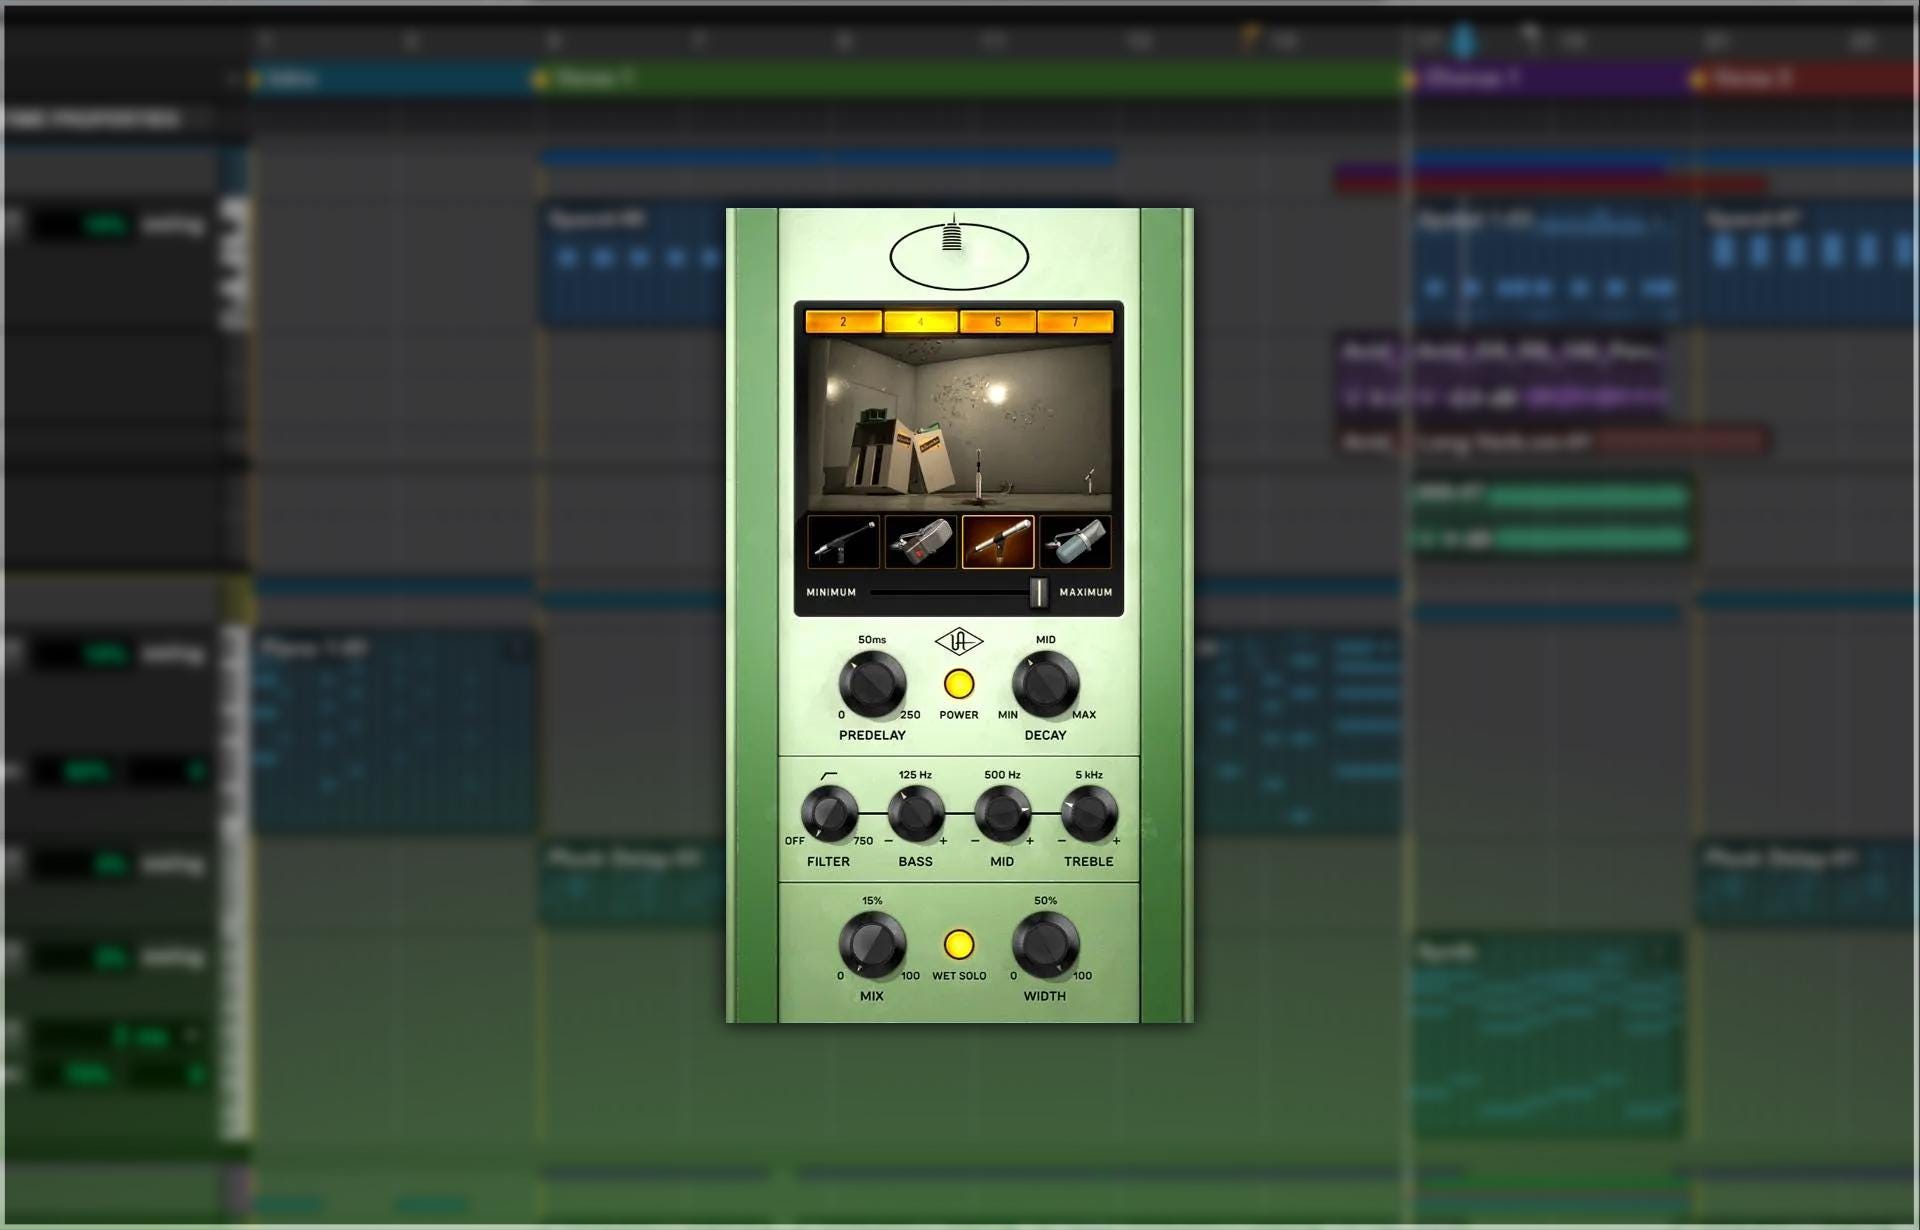1920x1230 pixels.
Task: Click the mic distance slider handle
Action: pos(1039,592)
